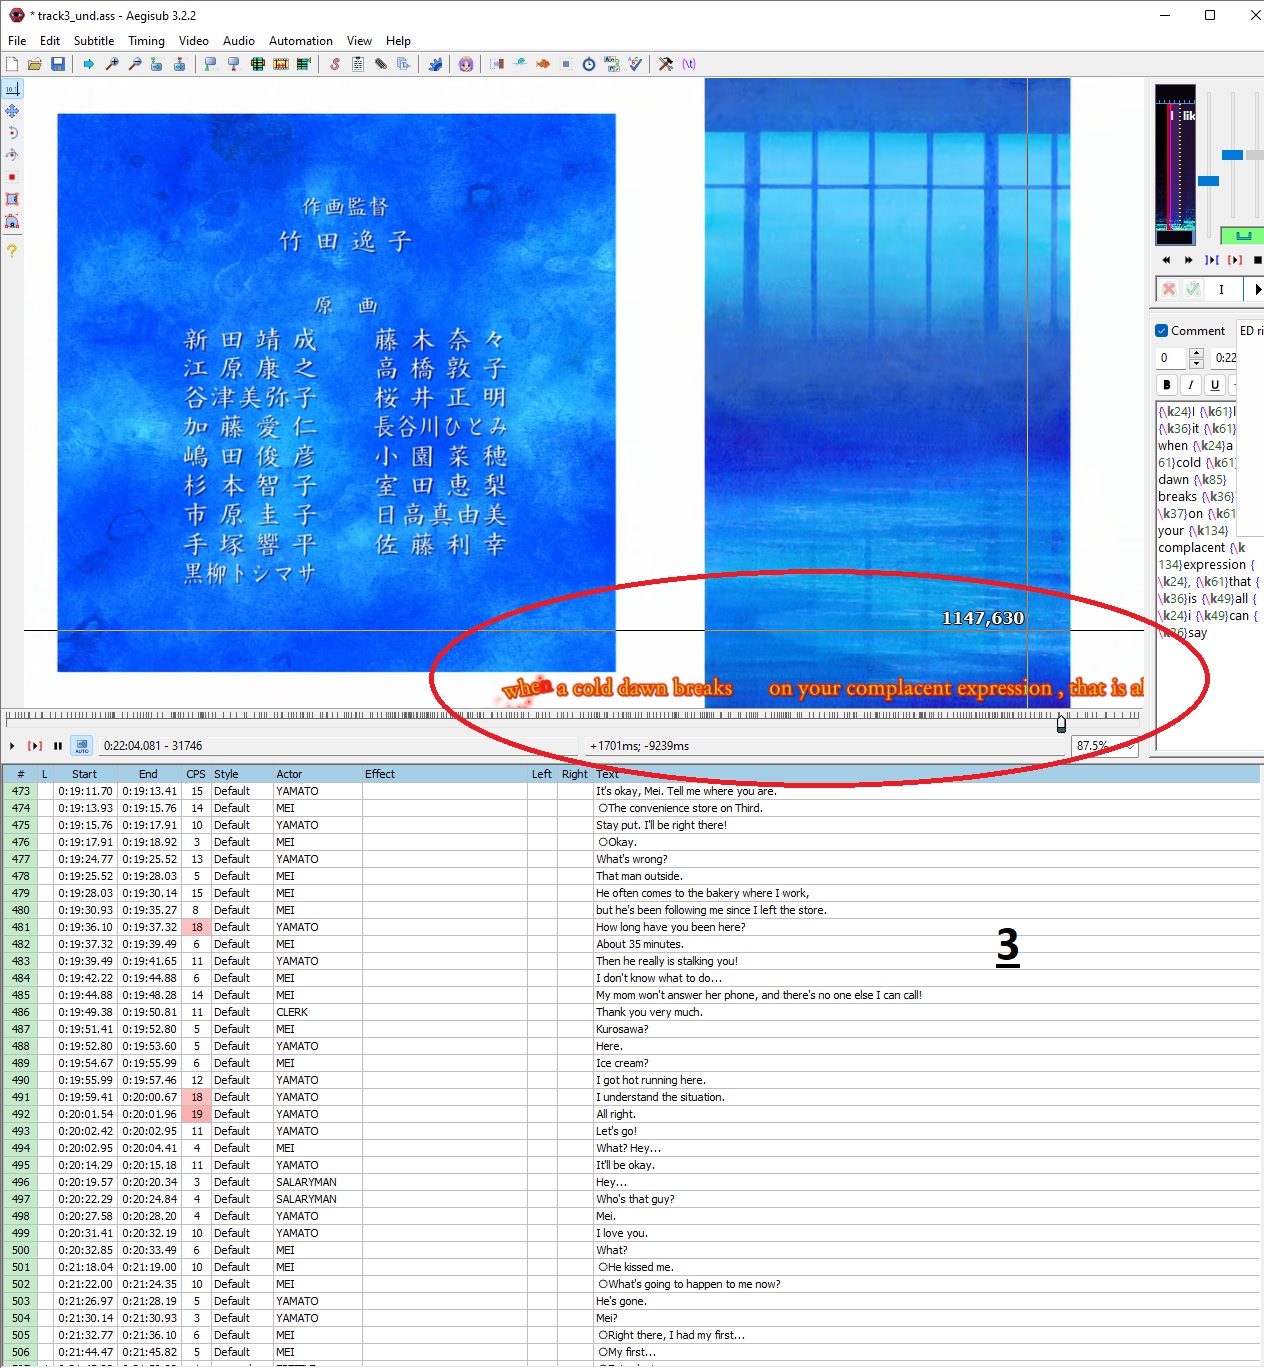The height and width of the screenshot is (1368, 1264).
Task: Increase layer with up stepper arrow
Action: click(x=1196, y=353)
